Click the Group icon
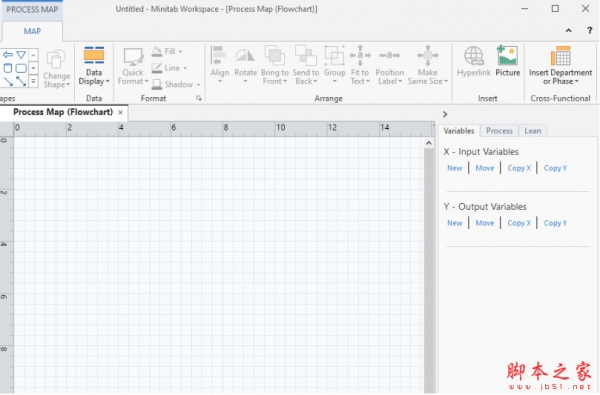600x395 pixels. click(x=334, y=55)
